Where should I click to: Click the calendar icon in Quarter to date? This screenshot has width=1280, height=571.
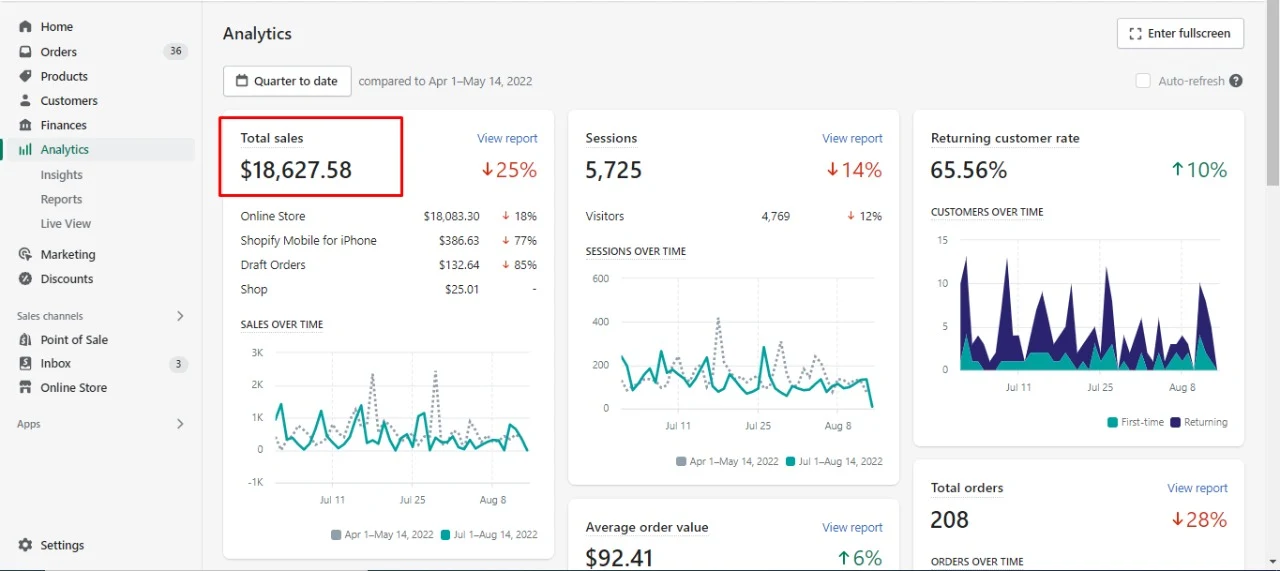pos(242,81)
